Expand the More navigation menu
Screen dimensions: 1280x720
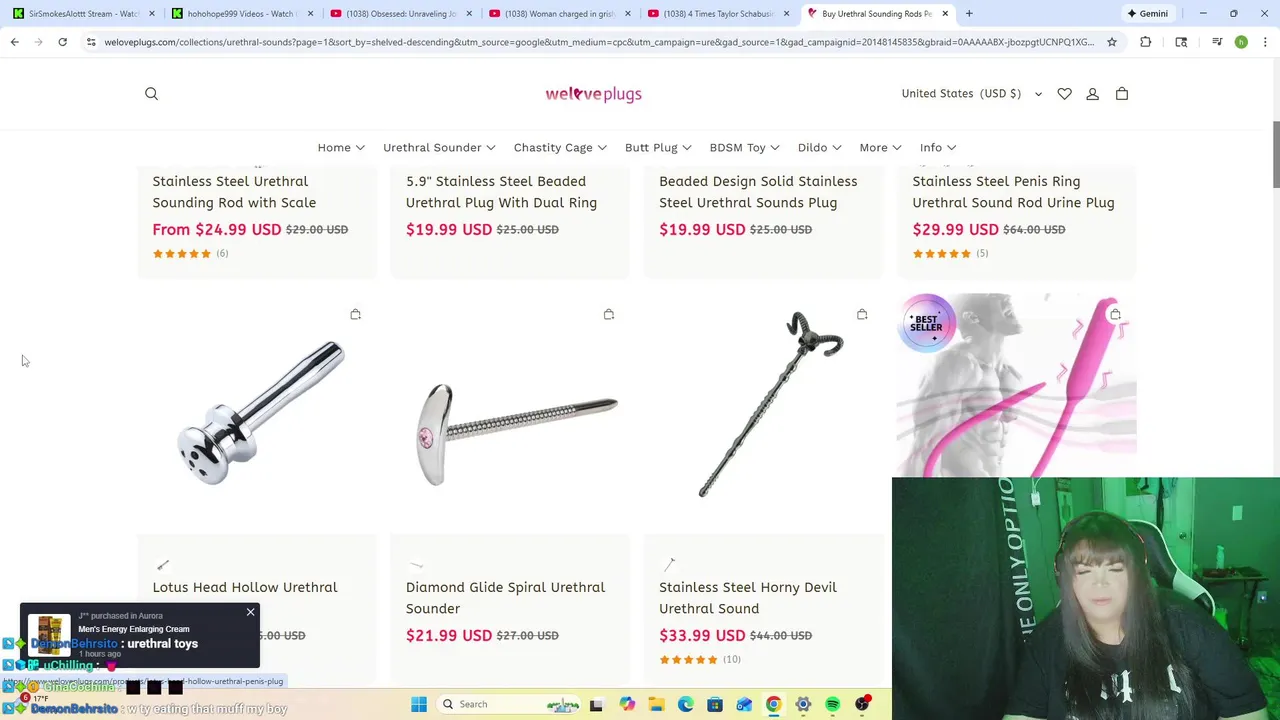click(x=880, y=147)
